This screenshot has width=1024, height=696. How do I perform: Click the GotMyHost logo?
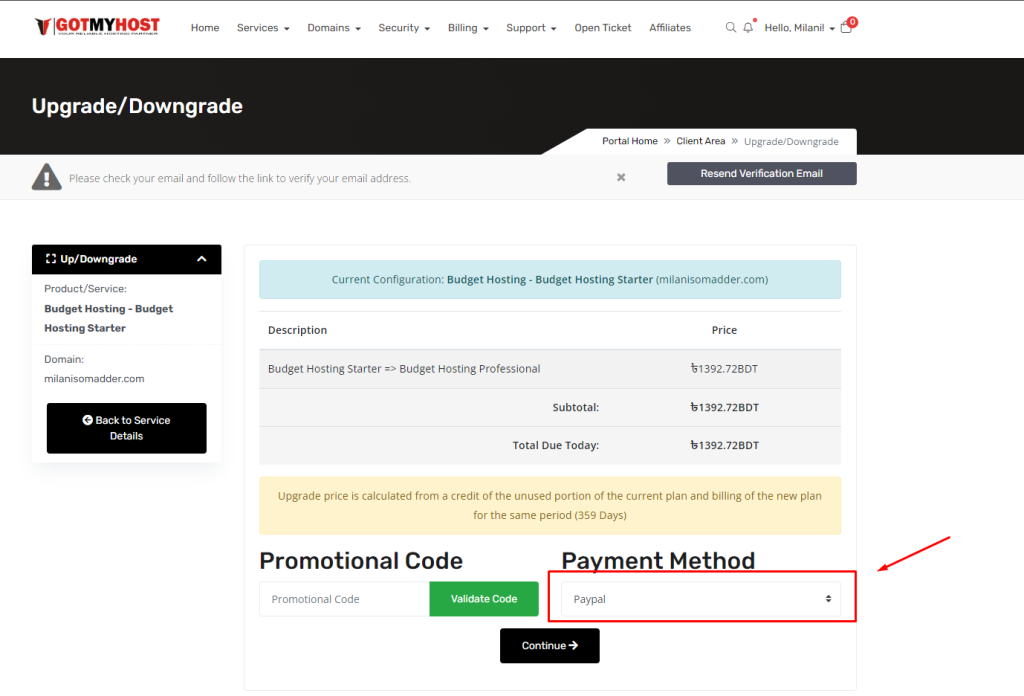[96, 27]
